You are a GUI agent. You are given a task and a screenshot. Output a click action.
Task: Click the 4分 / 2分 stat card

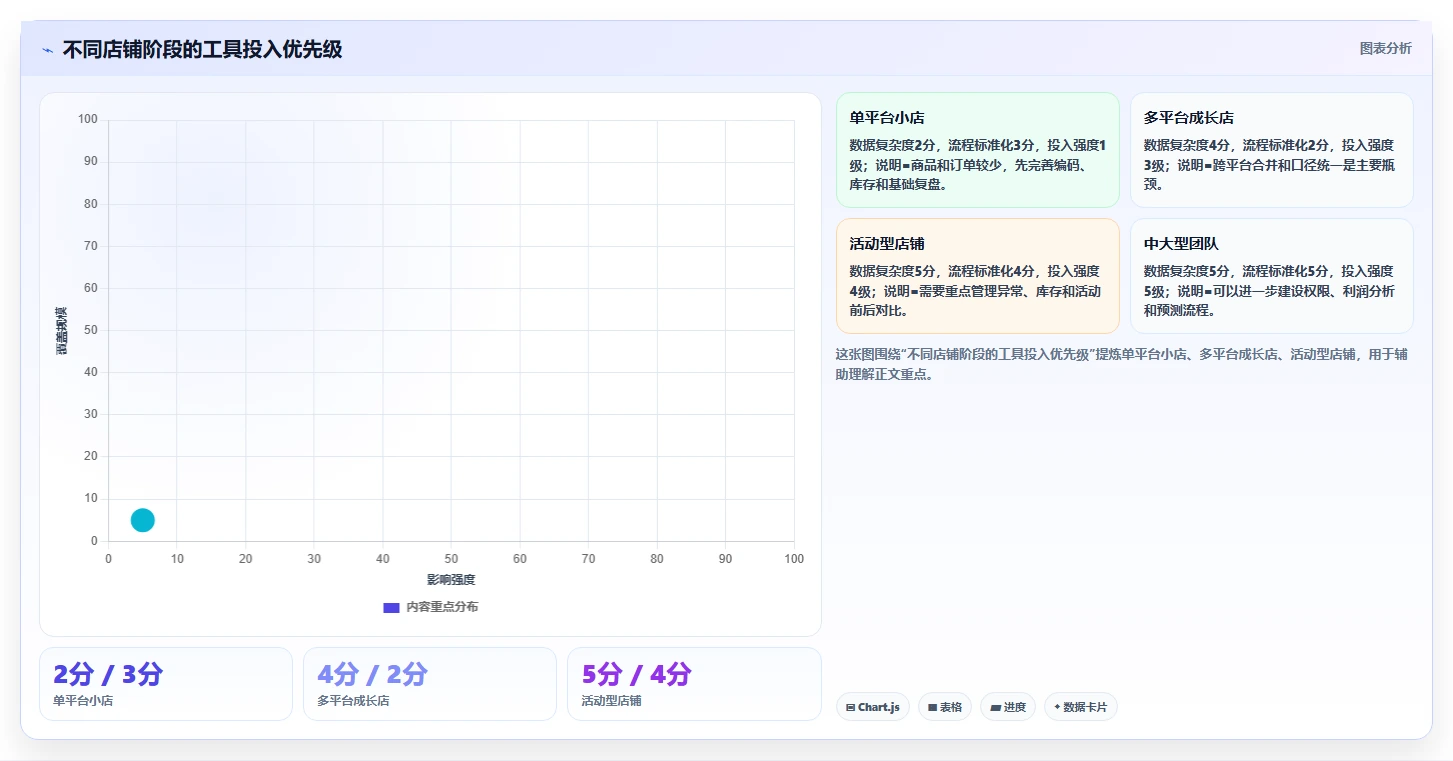click(430, 684)
